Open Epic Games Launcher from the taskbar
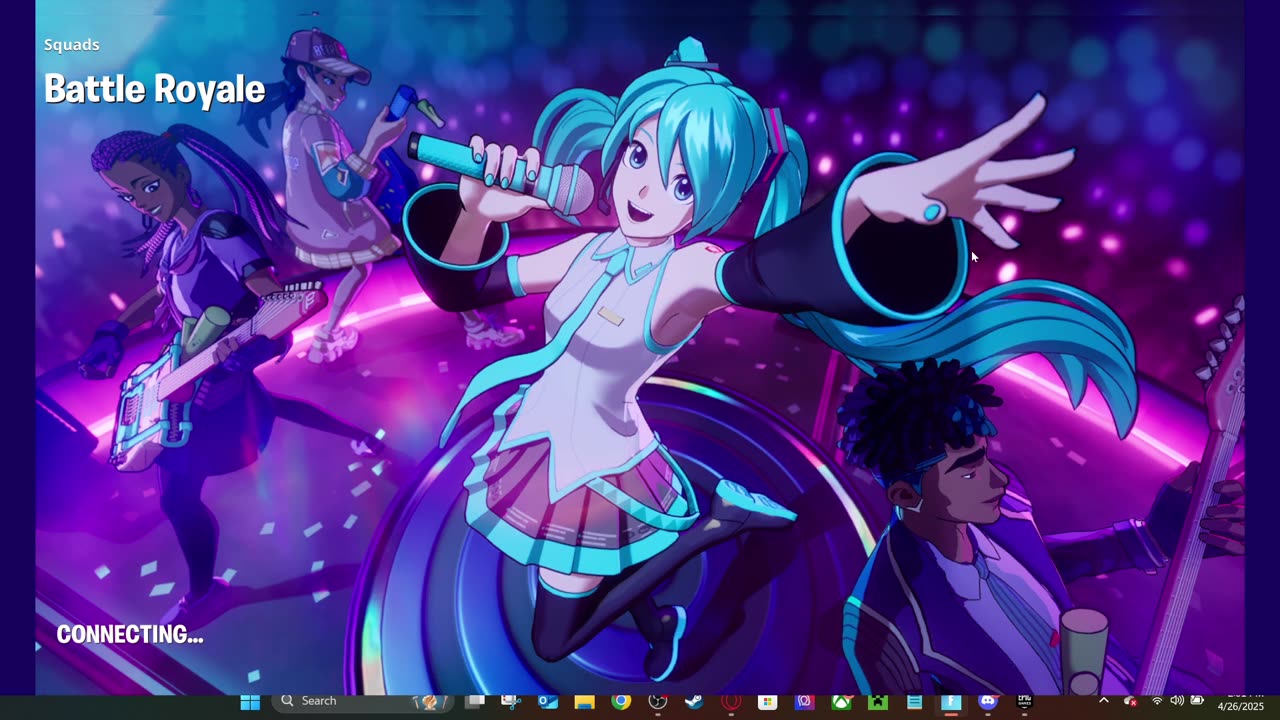 pos(1024,702)
